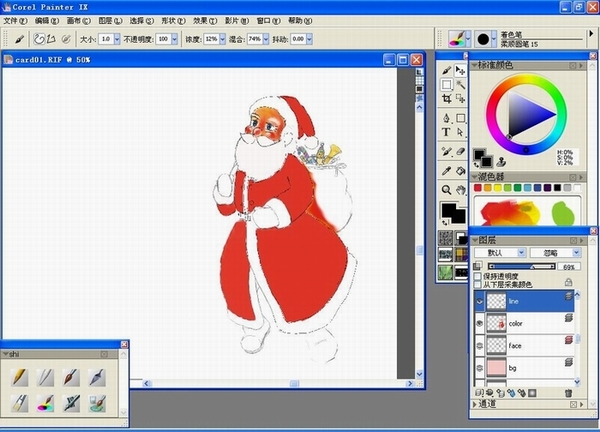The image size is (600, 432).
Task: Hide the color layer
Action: click(x=480, y=323)
